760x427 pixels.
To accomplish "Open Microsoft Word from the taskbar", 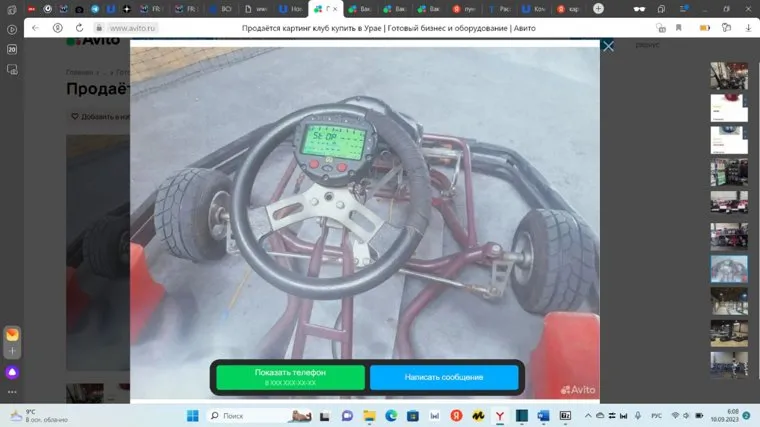I will pos(544,415).
